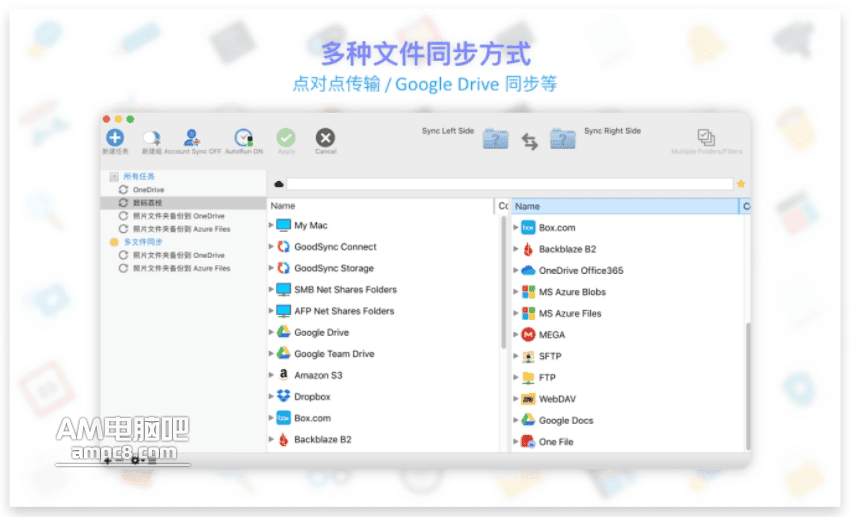Click the green Apply checkmark button

coord(286,138)
